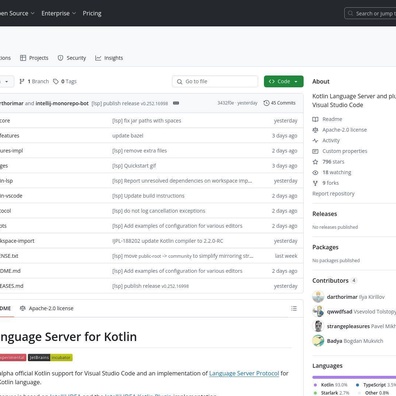Click the Custom properties icon
The width and height of the screenshot is (396, 396).
[315, 151]
